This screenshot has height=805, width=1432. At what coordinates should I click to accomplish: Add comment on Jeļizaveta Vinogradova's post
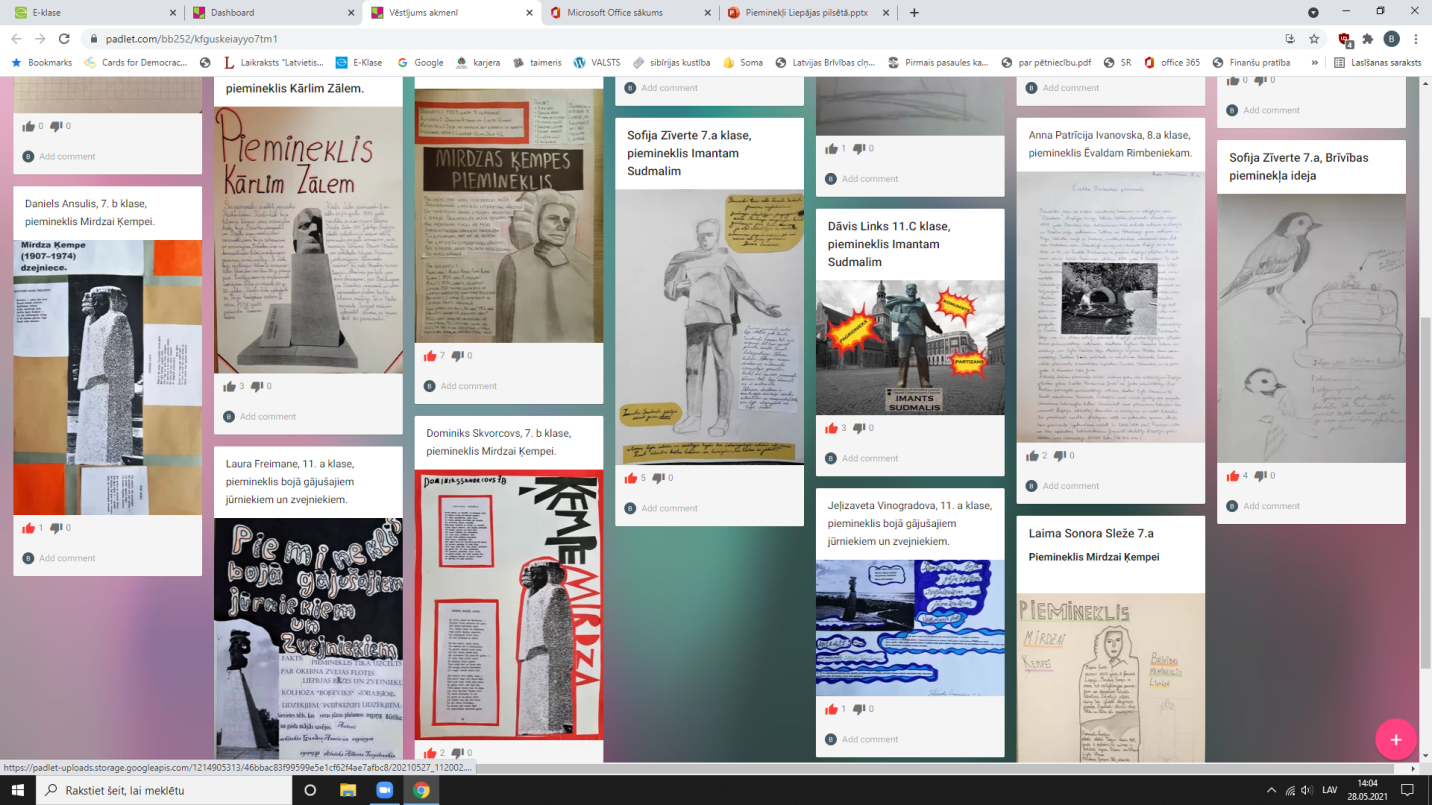[x=870, y=739]
